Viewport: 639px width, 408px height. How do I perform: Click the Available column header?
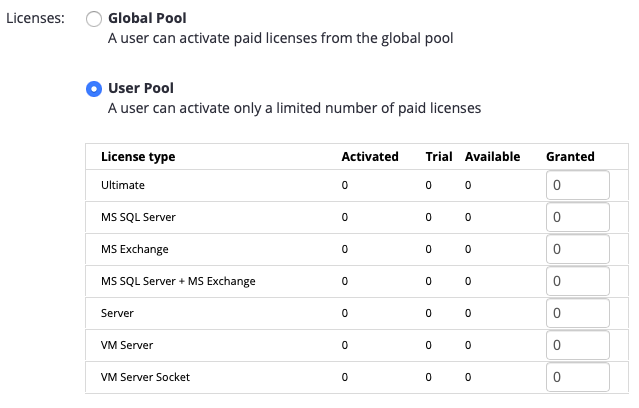click(x=492, y=157)
